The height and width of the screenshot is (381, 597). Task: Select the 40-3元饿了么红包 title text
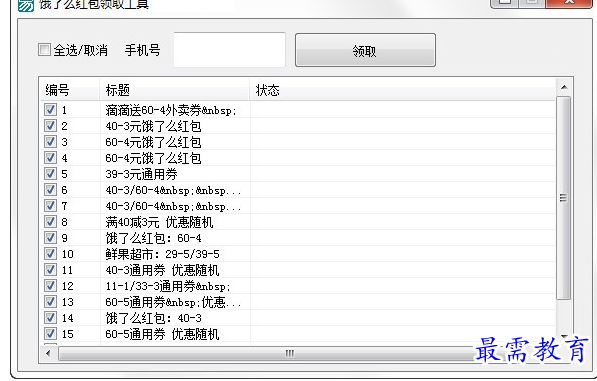coord(153,126)
